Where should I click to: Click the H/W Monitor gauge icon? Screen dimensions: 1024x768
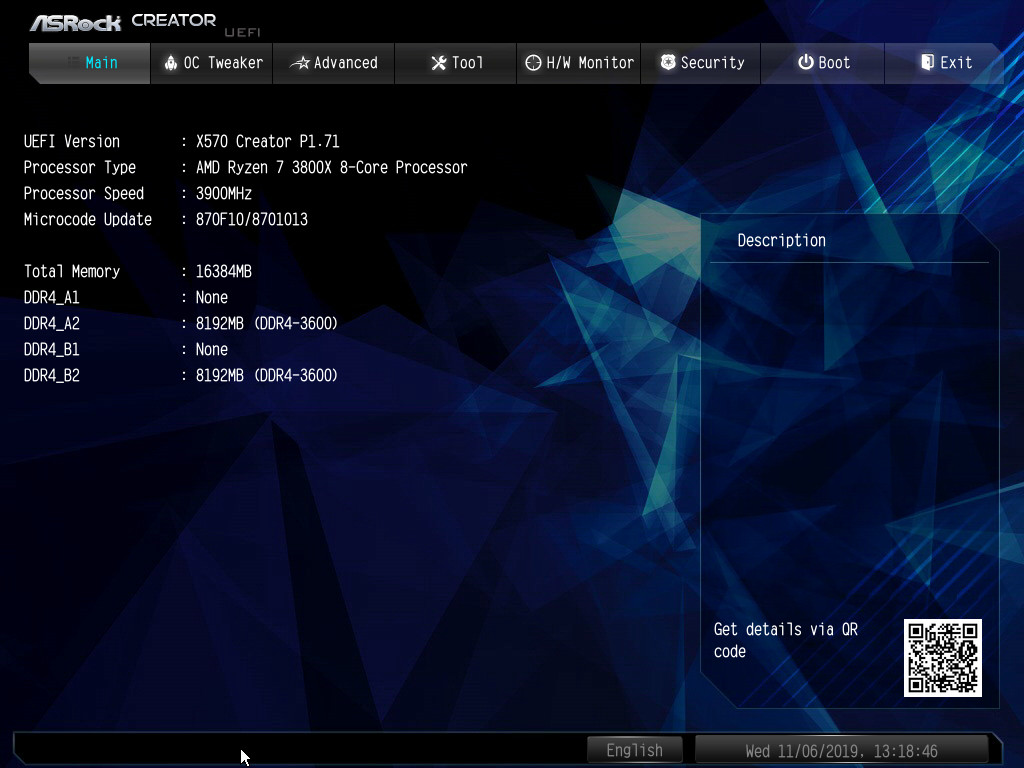coord(533,63)
